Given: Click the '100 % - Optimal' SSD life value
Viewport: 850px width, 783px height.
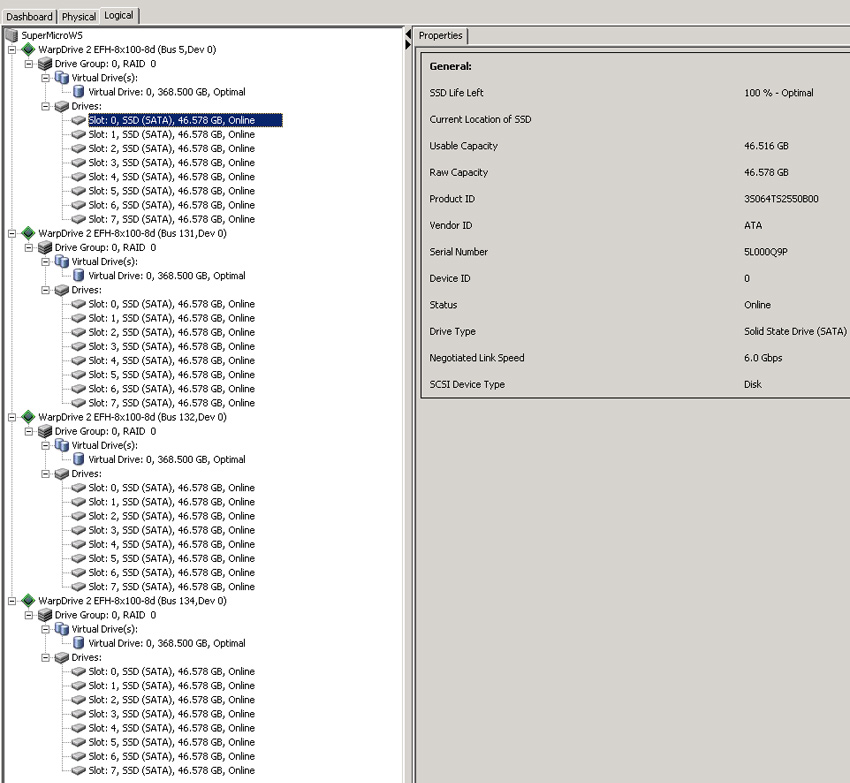Looking at the screenshot, I should coord(778,93).
